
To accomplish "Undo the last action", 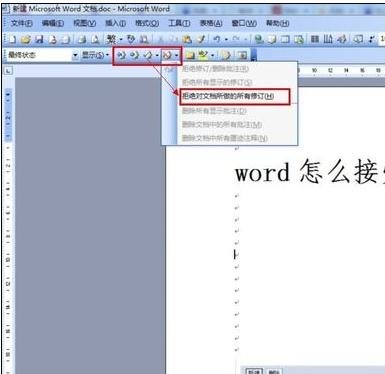I will tap(217, 40).
